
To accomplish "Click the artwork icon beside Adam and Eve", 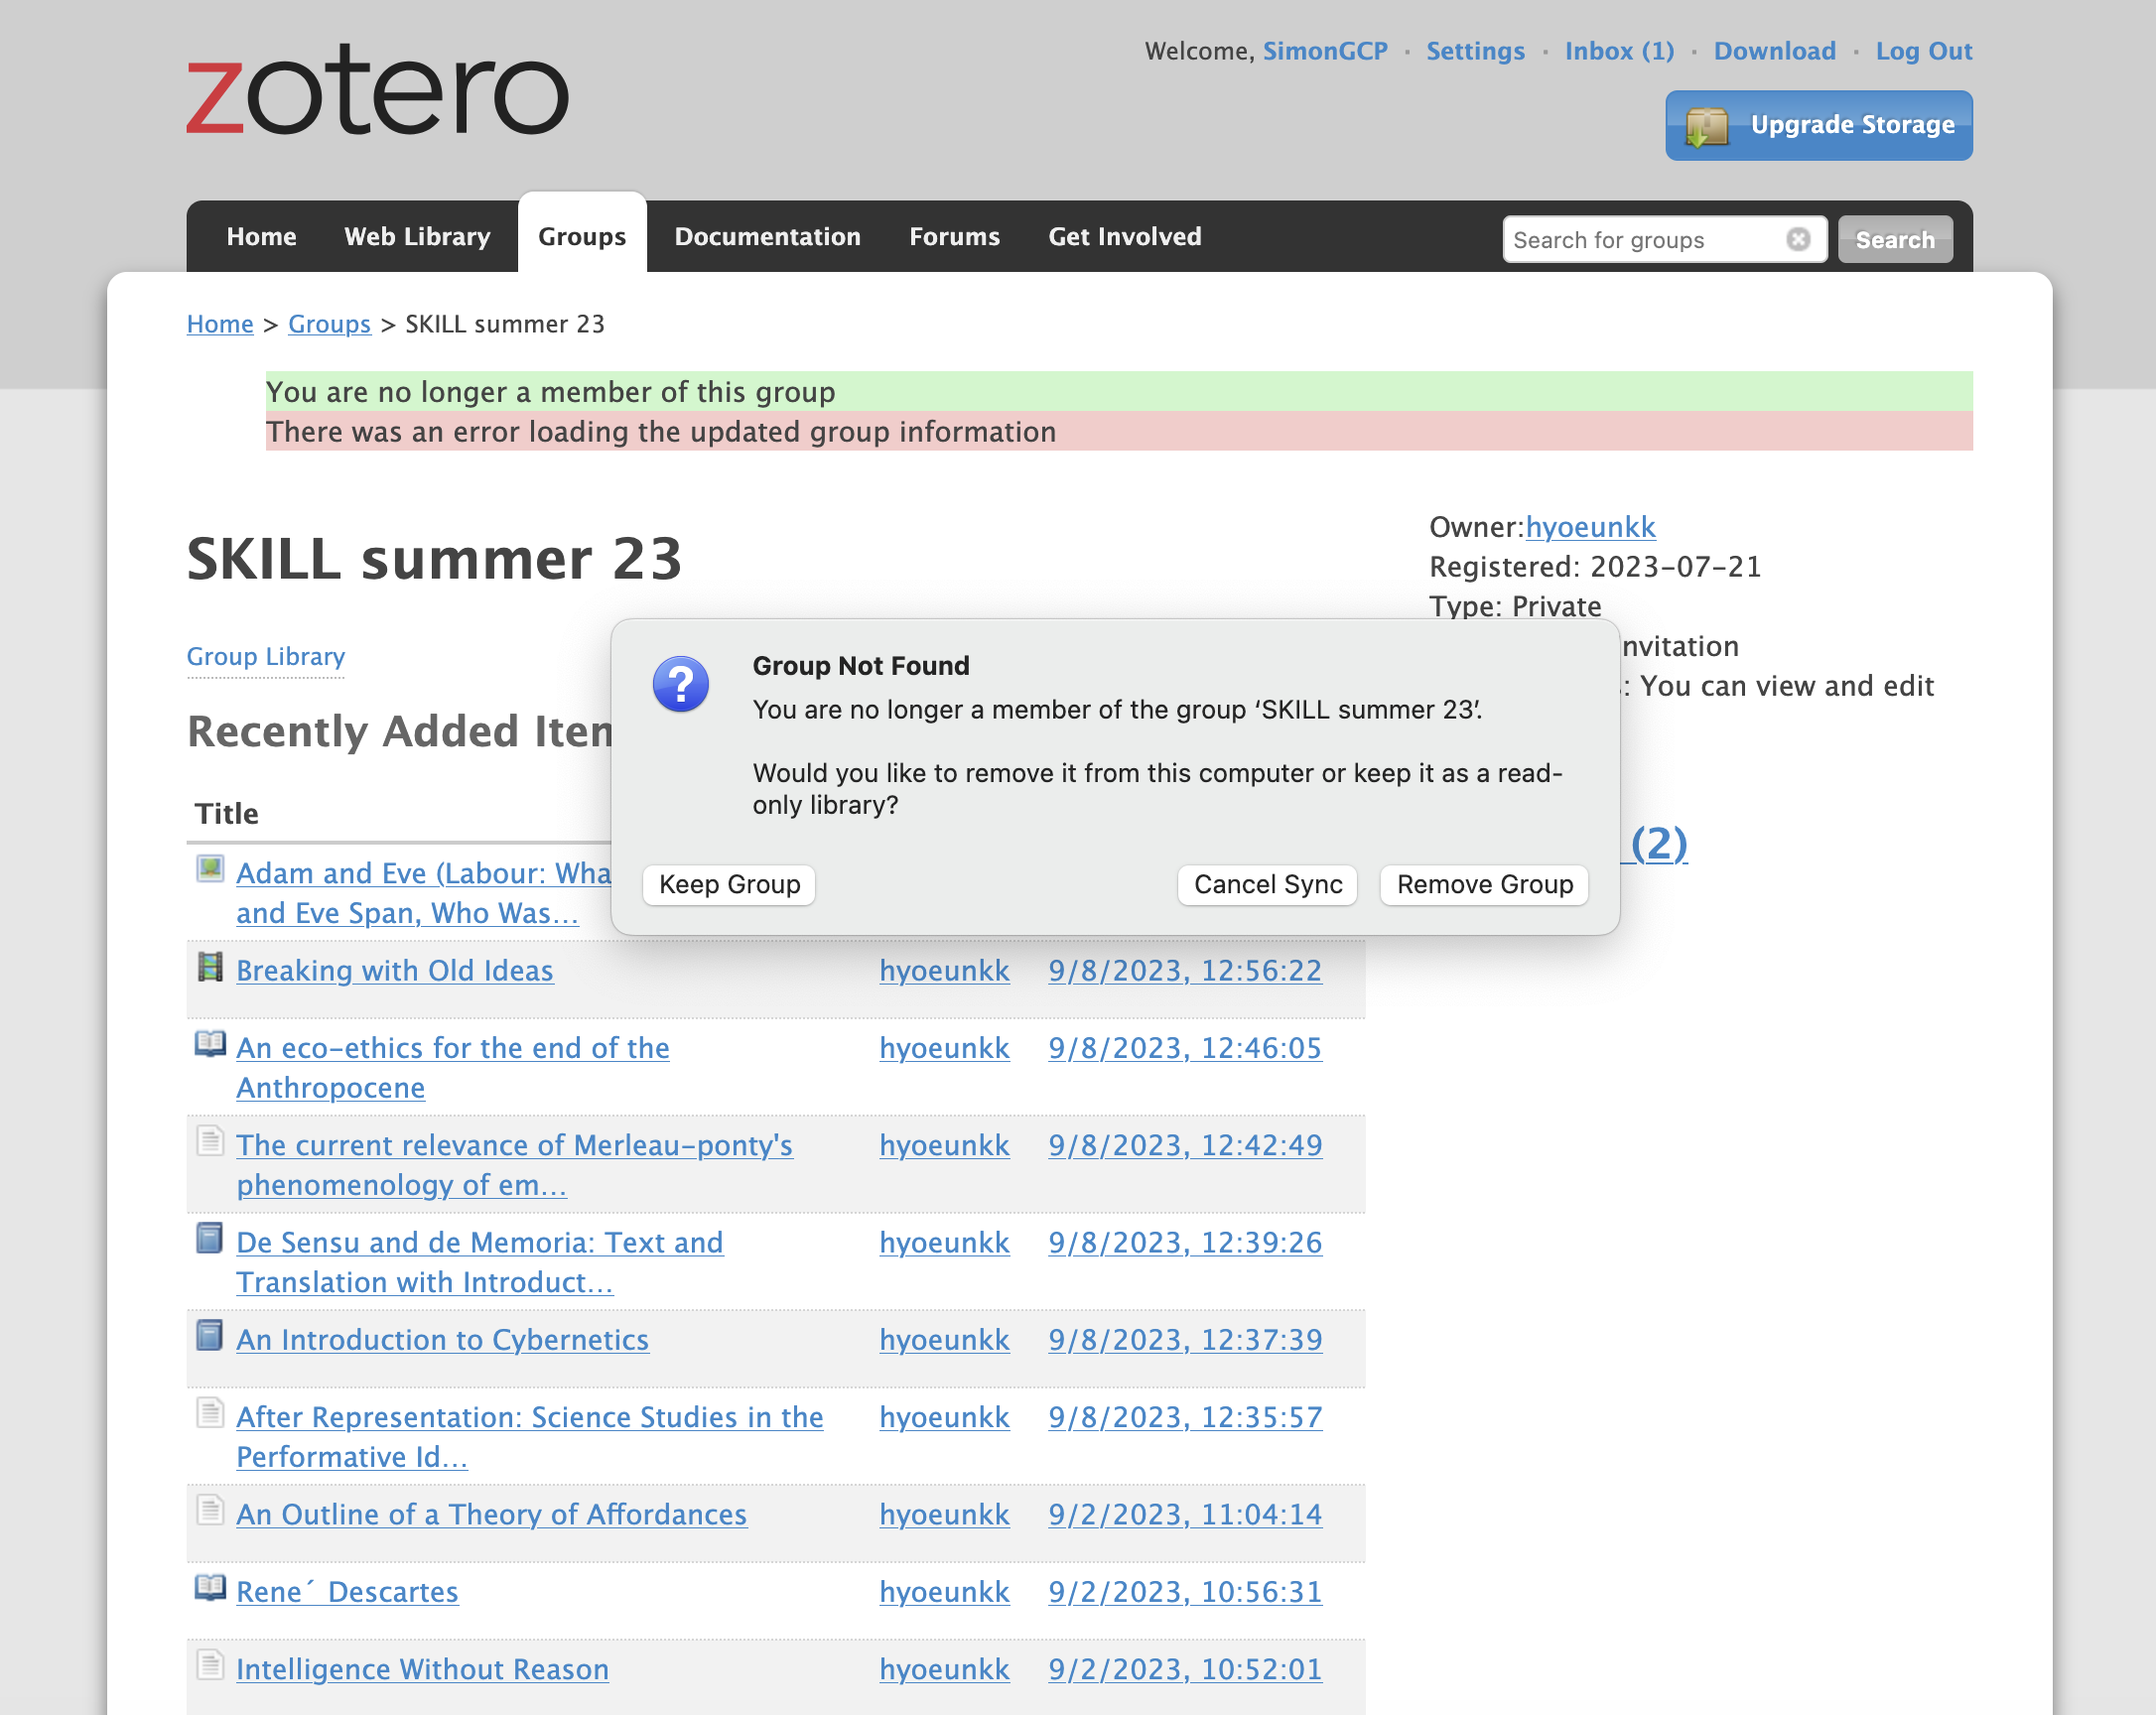I will click(x=210, y=869).
